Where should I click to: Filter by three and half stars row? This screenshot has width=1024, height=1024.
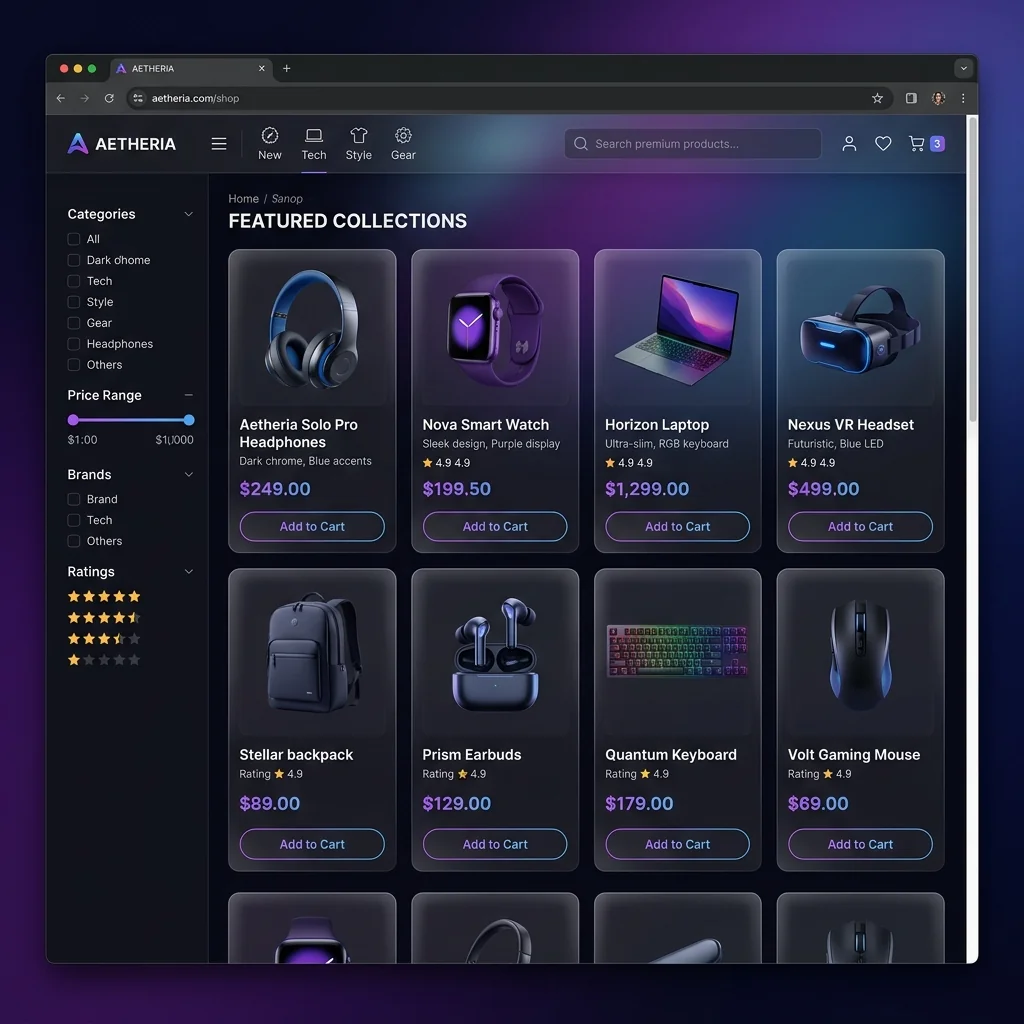[x=104, y=638]
